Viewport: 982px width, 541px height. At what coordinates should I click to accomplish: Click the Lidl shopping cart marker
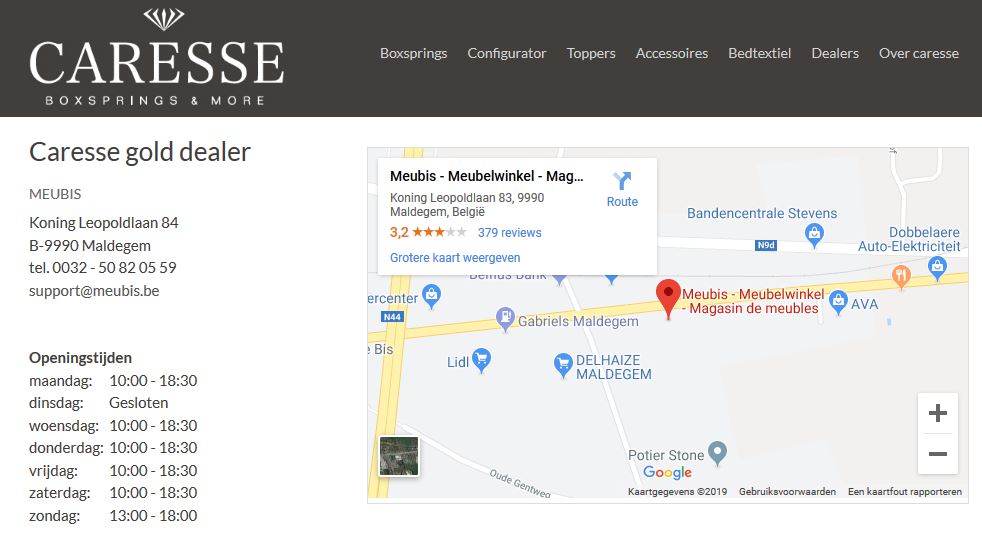pos(482,360)
